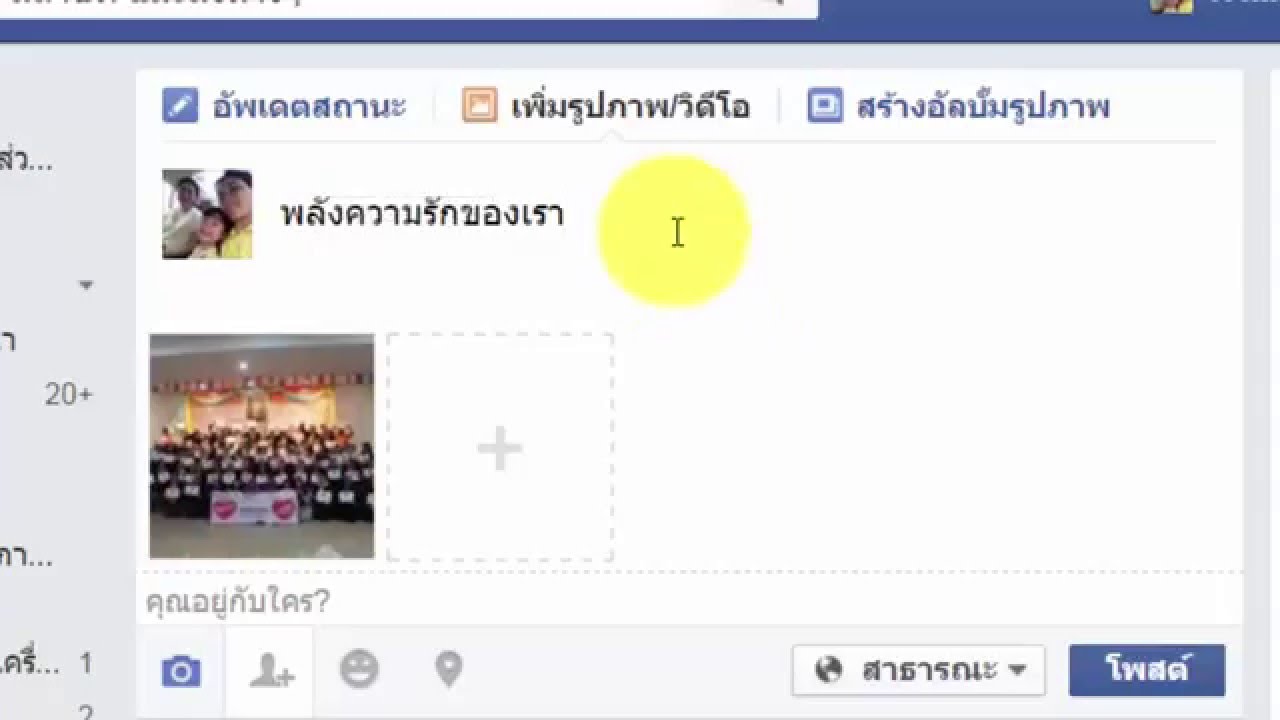Screen dimensions: 1280x720
Task: Focus the คุณอยู่กับใคร? tag field
Action: click(688, 602)
